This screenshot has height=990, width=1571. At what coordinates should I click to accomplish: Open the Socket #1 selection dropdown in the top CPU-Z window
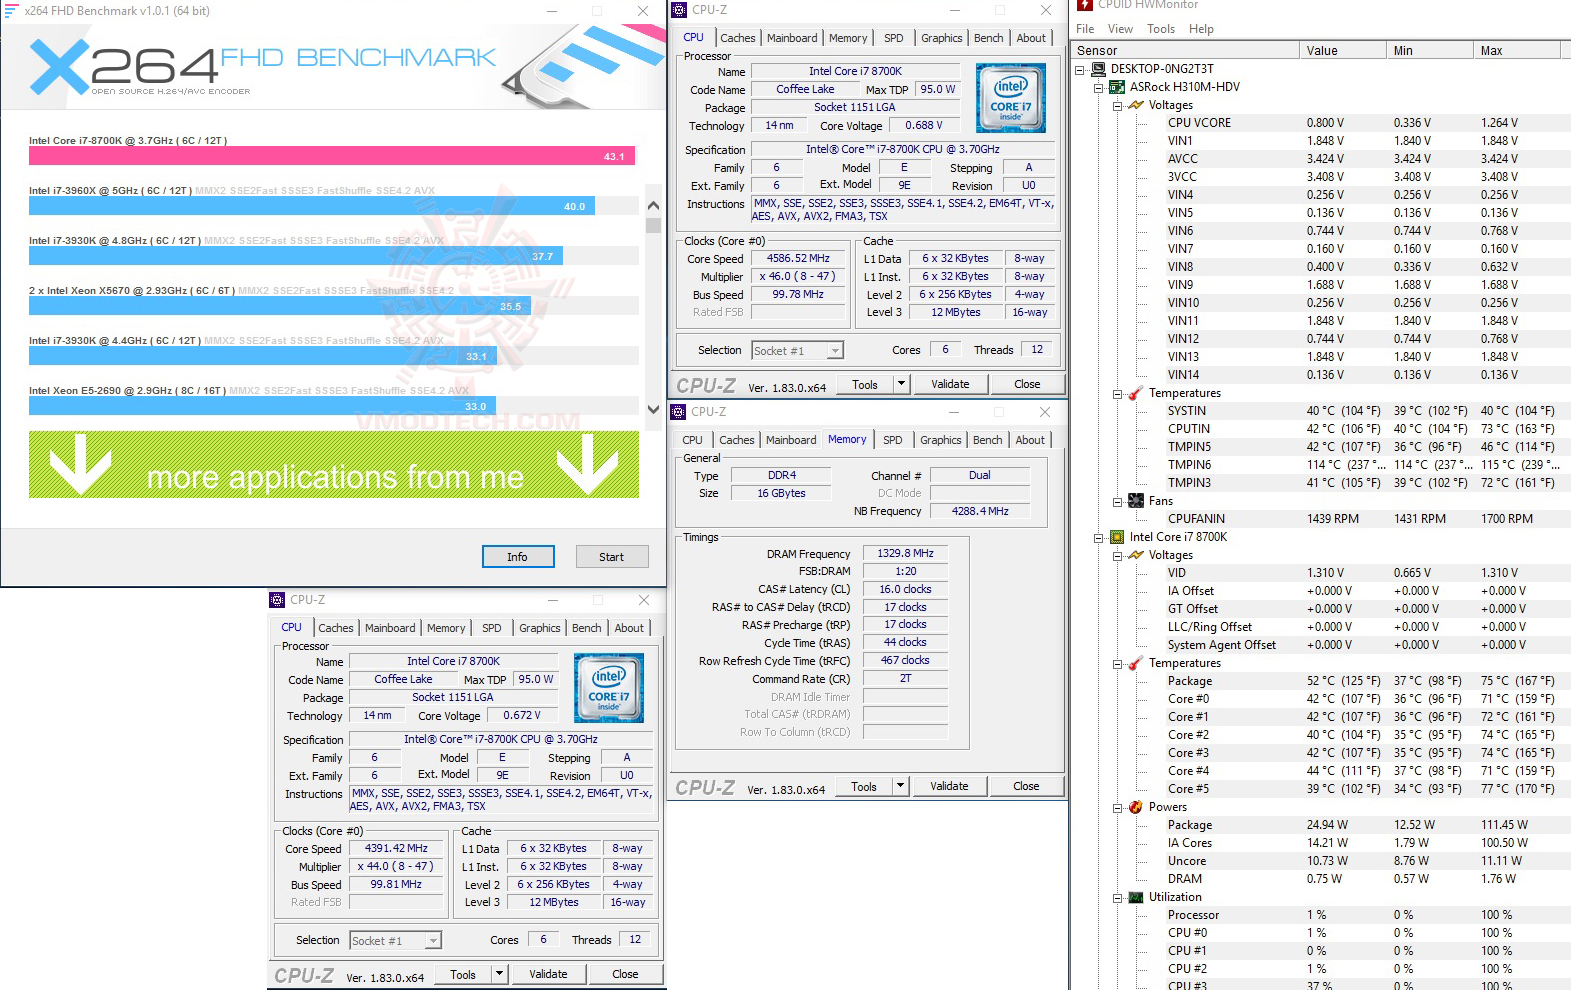(835, 351)
